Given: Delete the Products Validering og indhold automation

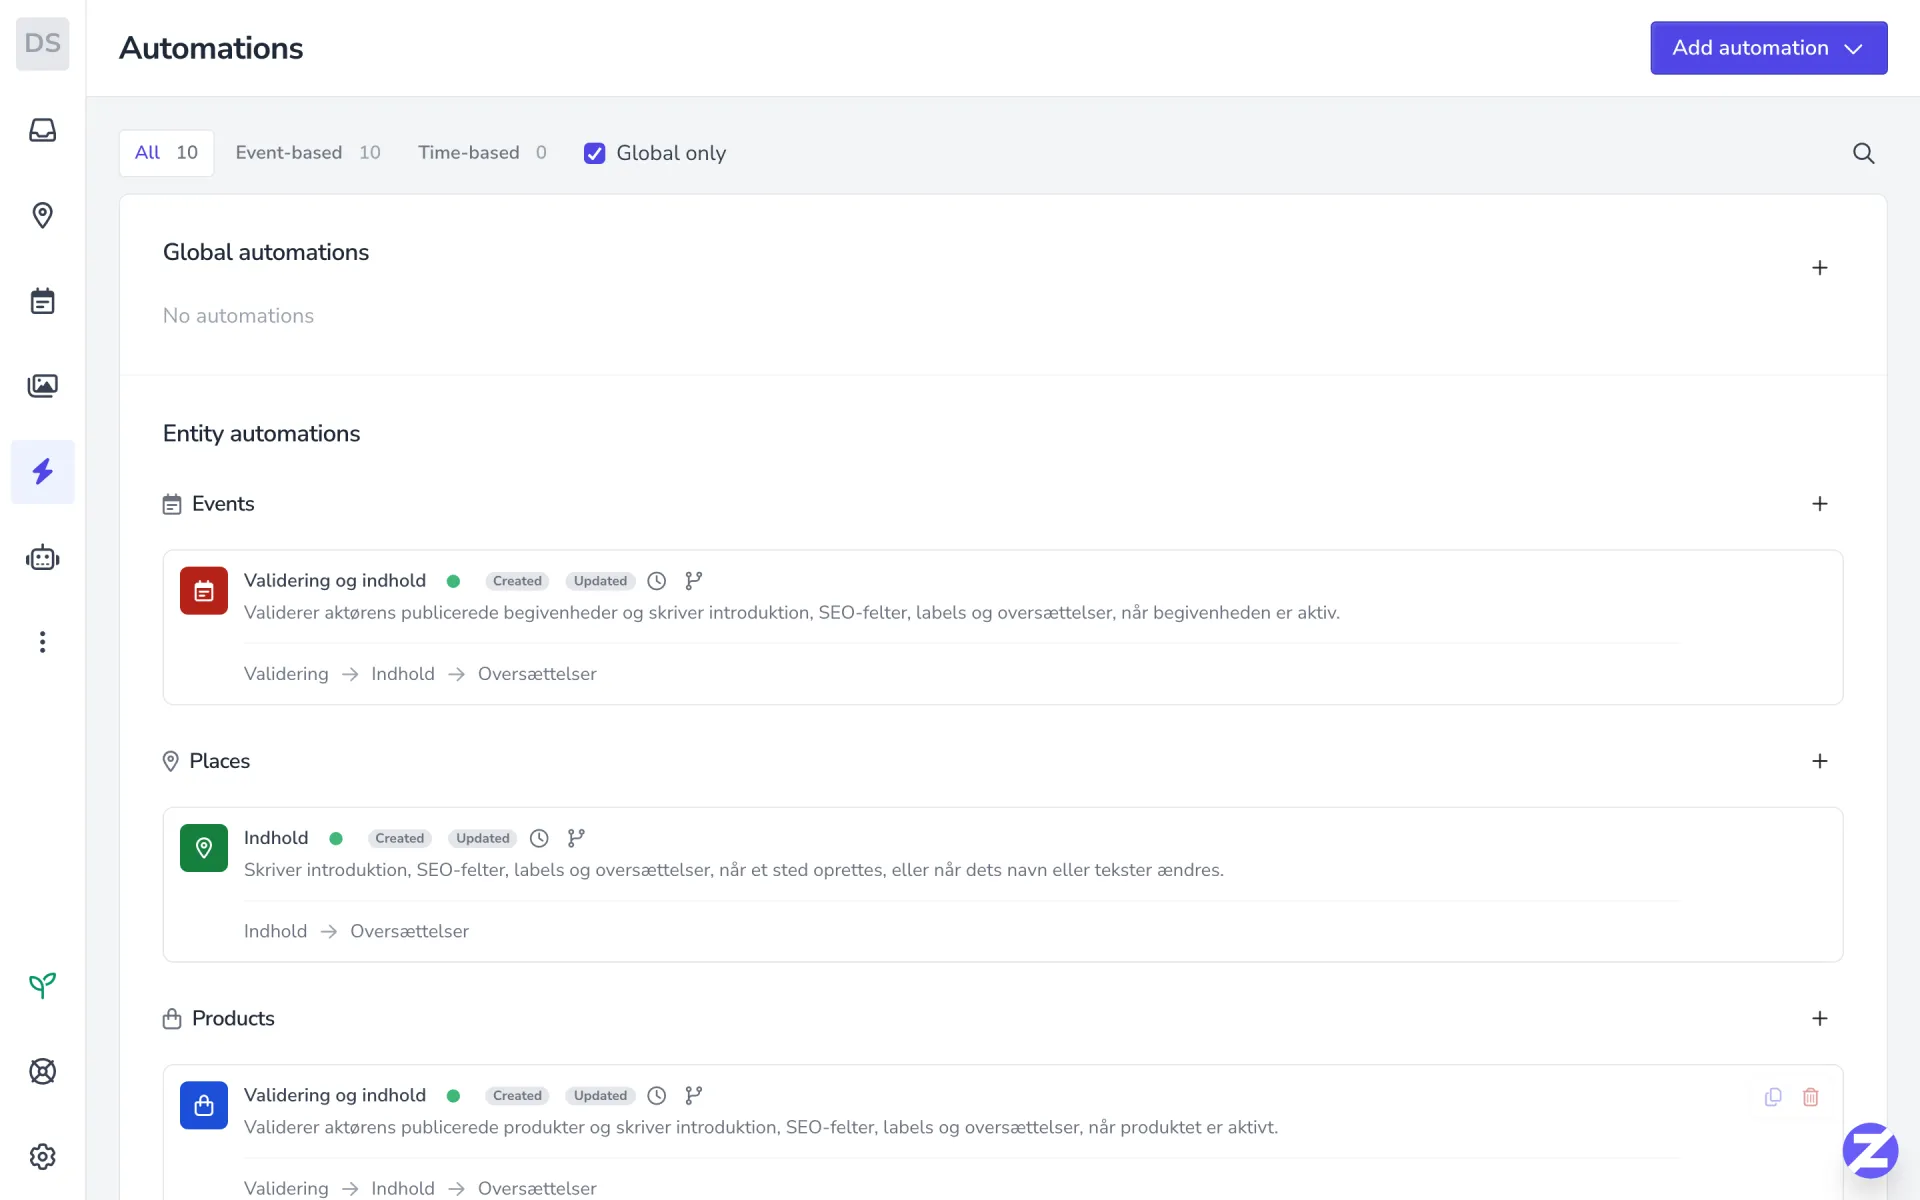Looking at the screenshot, I should 1810,1097.
